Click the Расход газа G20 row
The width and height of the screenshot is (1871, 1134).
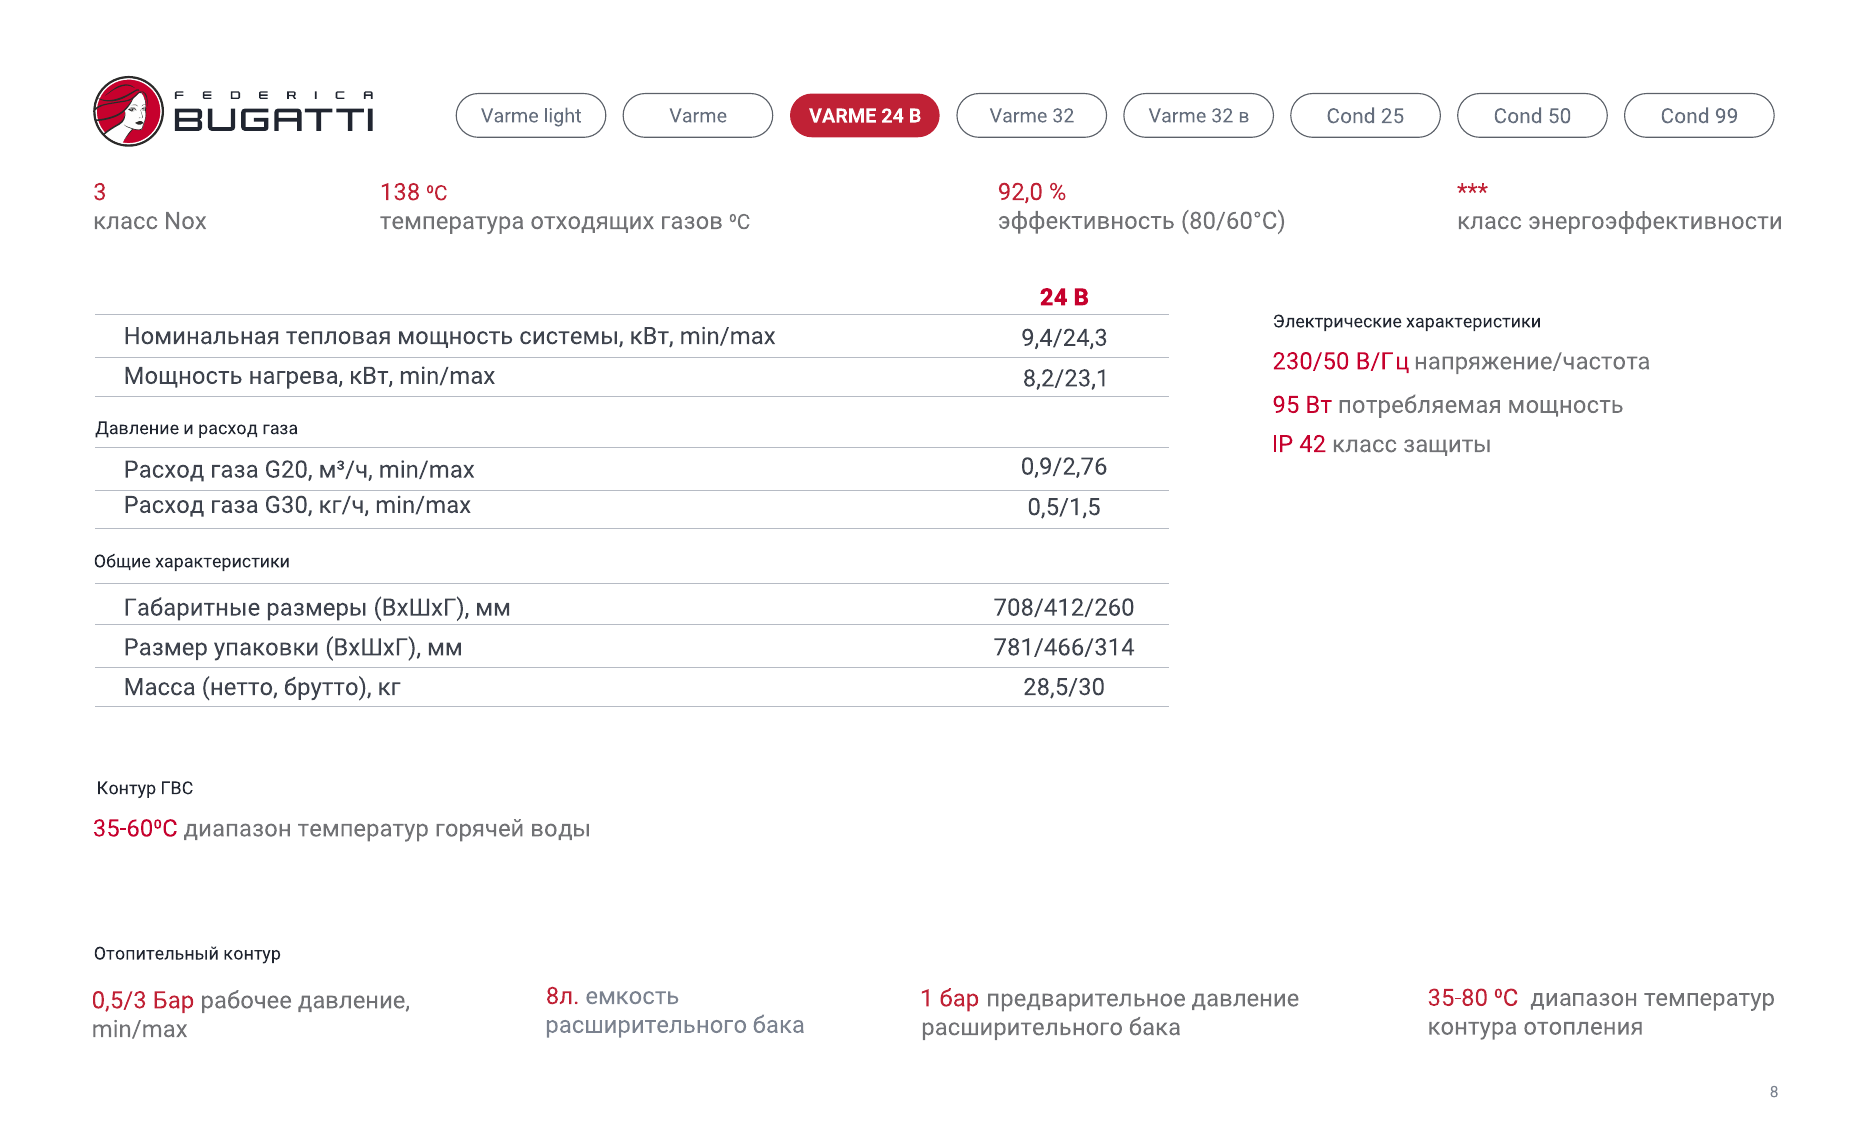[299, 470]
